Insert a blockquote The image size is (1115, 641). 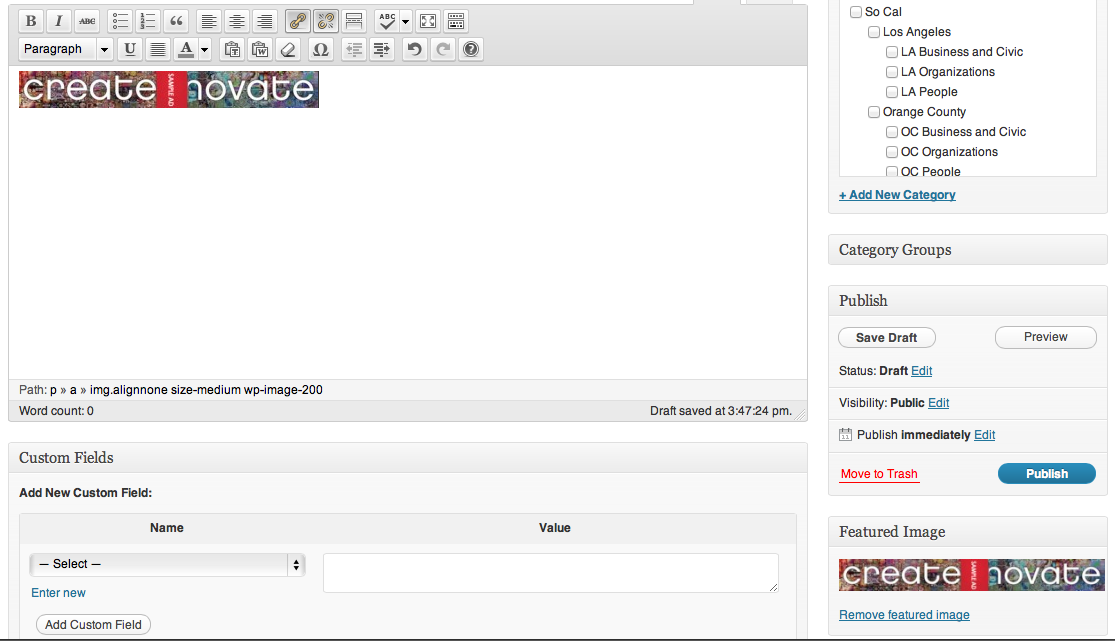(x=176, y=21)
